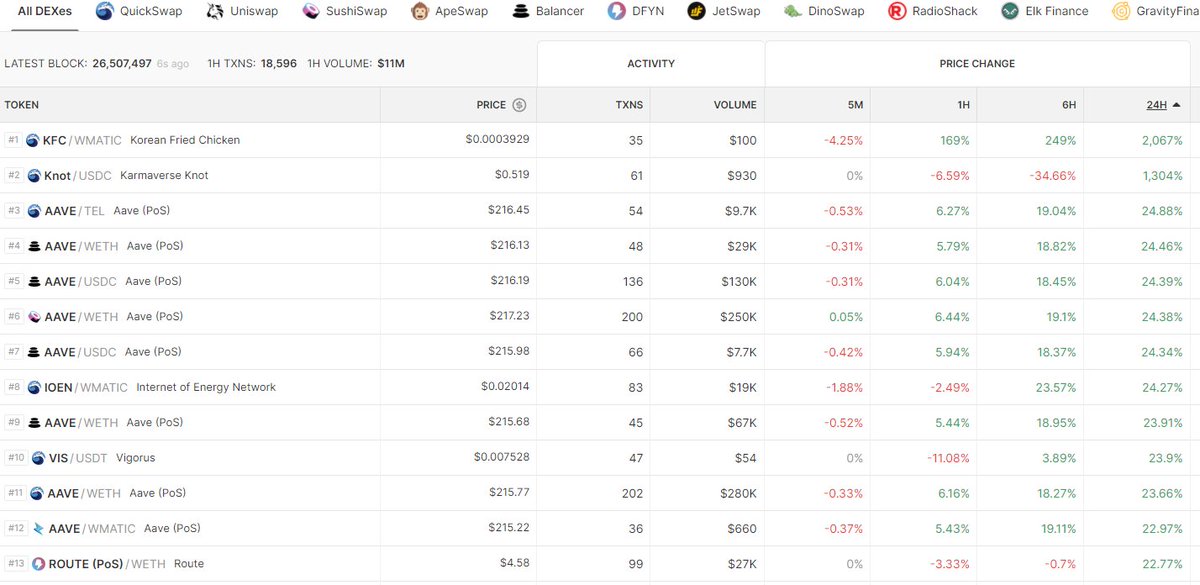
Task: Sort by the PRICE column header
Action: click(x=491, y=105)
